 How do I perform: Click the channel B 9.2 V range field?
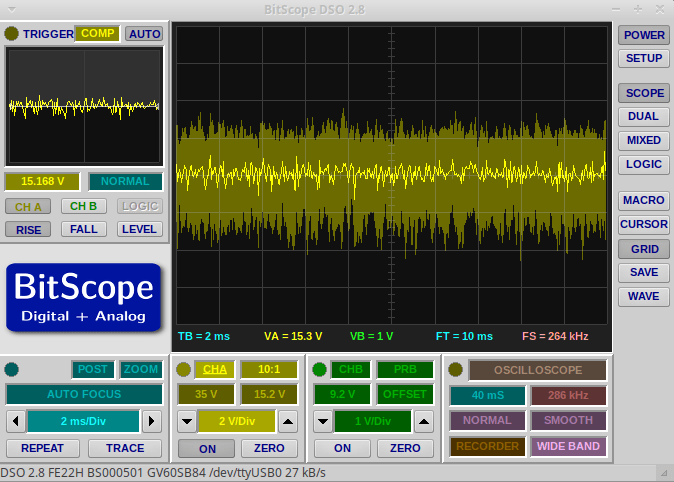(342, 394)
